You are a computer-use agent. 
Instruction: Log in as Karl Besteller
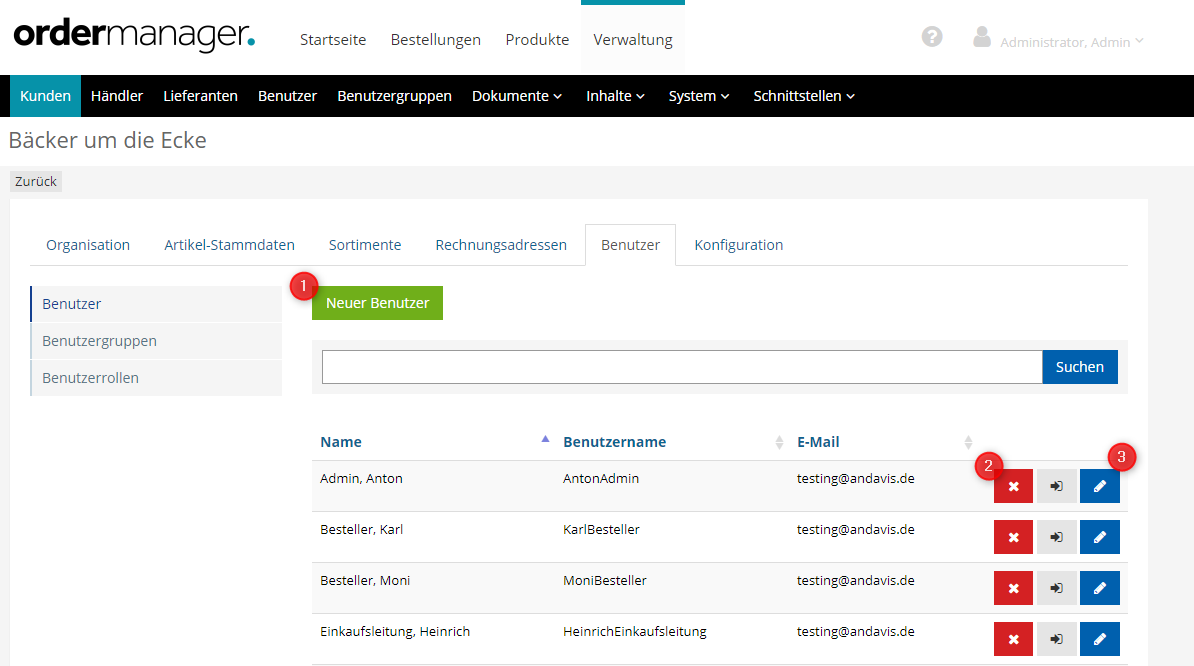point(1056,537)
